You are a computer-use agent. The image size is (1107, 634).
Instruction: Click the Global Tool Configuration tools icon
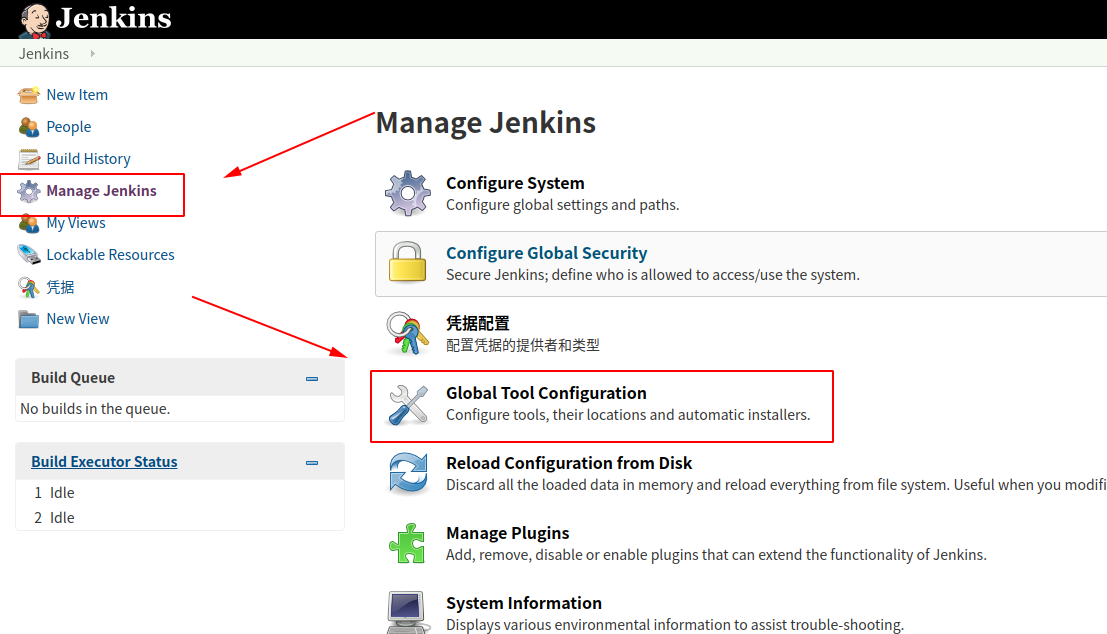click(x=408, y=405)
